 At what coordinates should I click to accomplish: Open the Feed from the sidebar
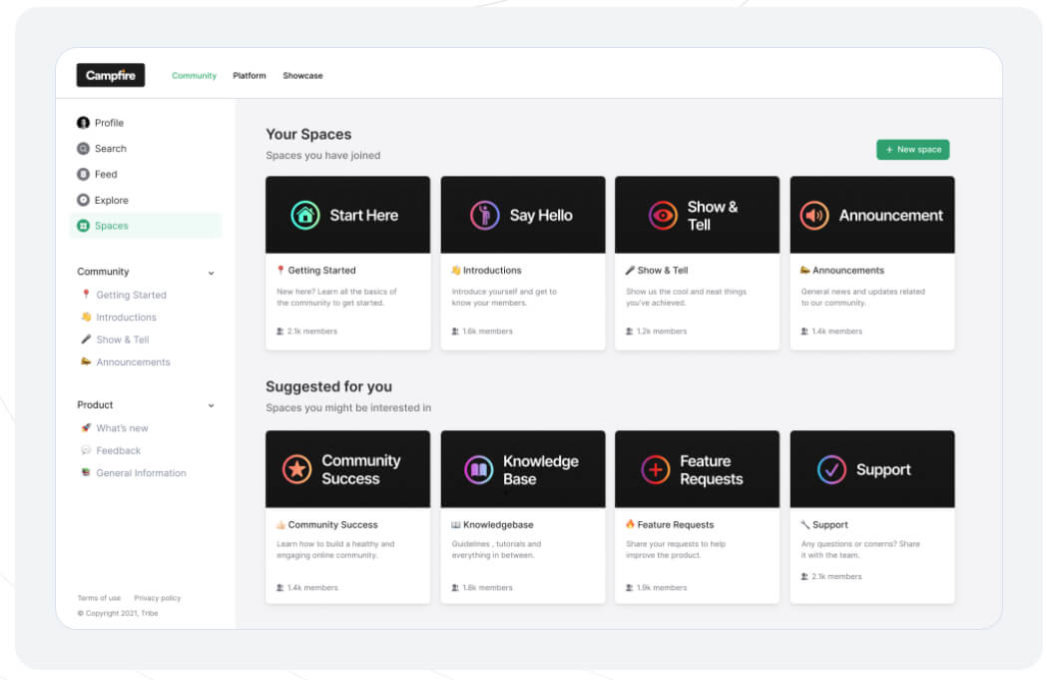click(x=83, y=173)
